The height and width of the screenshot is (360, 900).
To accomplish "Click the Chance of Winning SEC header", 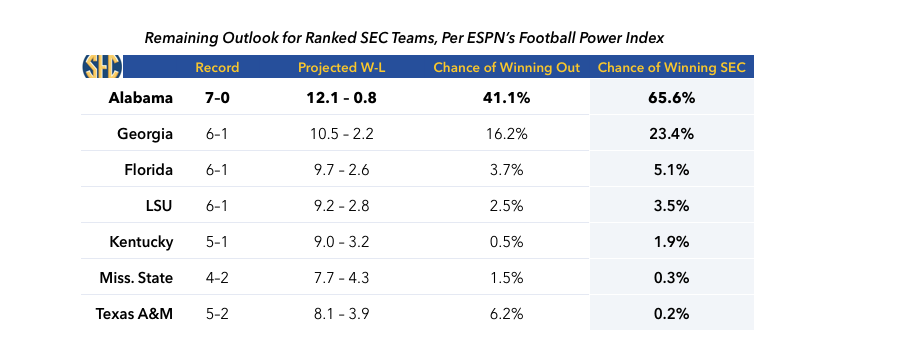I will coord(672,68).
